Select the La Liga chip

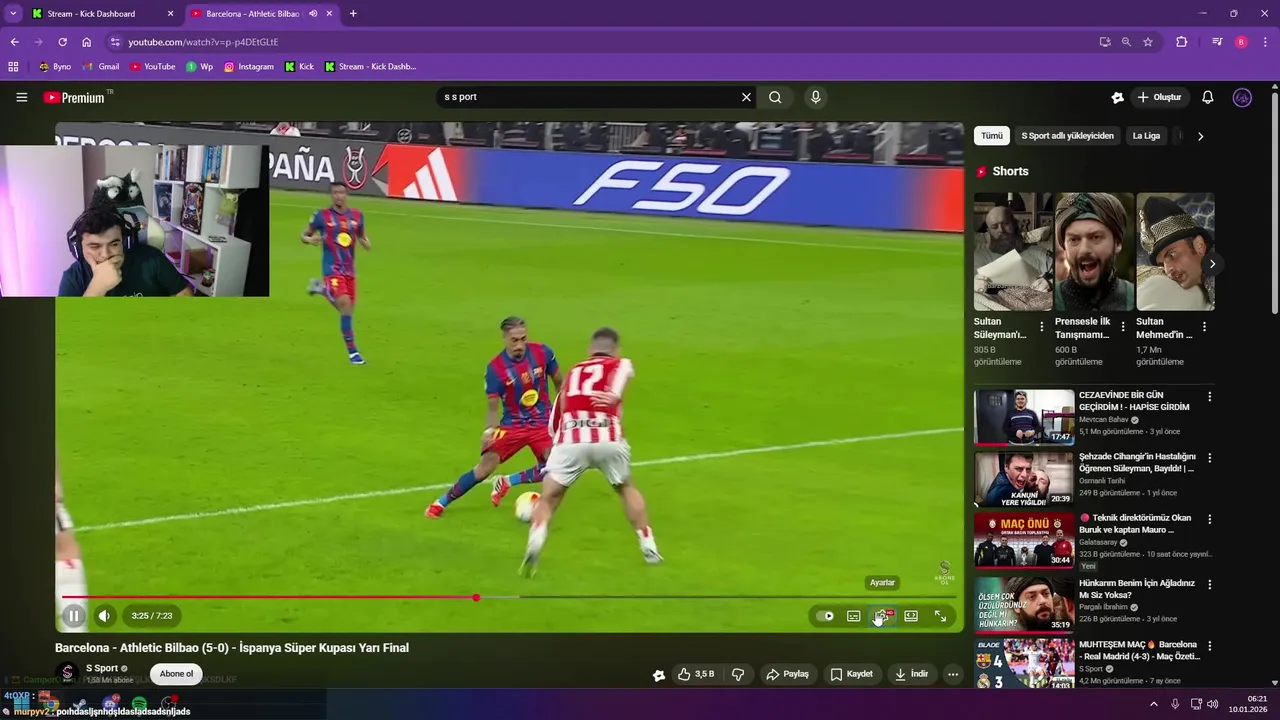point(1146,136)
